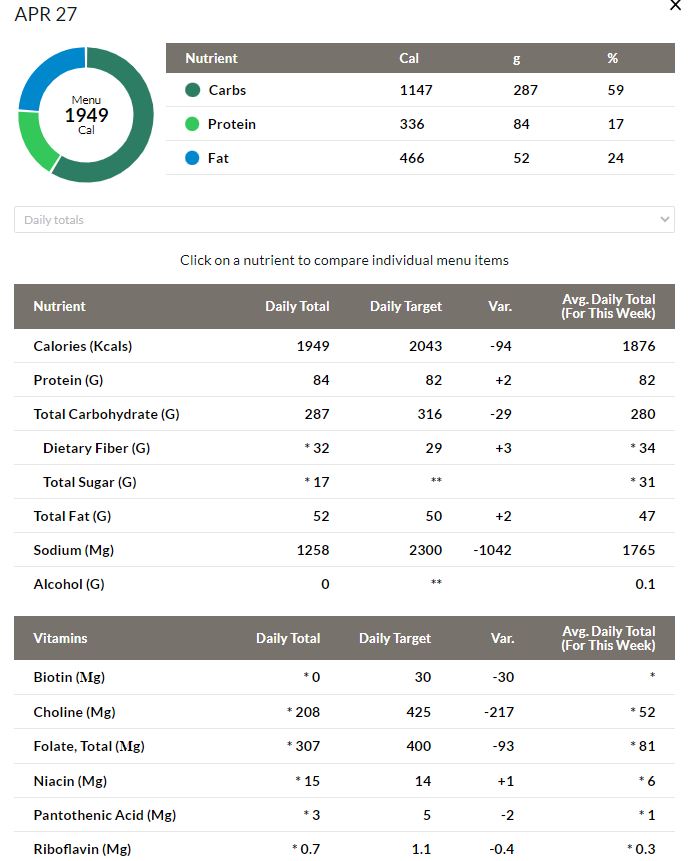Select the light green Protein legend dot
691x861 pixels.
[192, 124]
